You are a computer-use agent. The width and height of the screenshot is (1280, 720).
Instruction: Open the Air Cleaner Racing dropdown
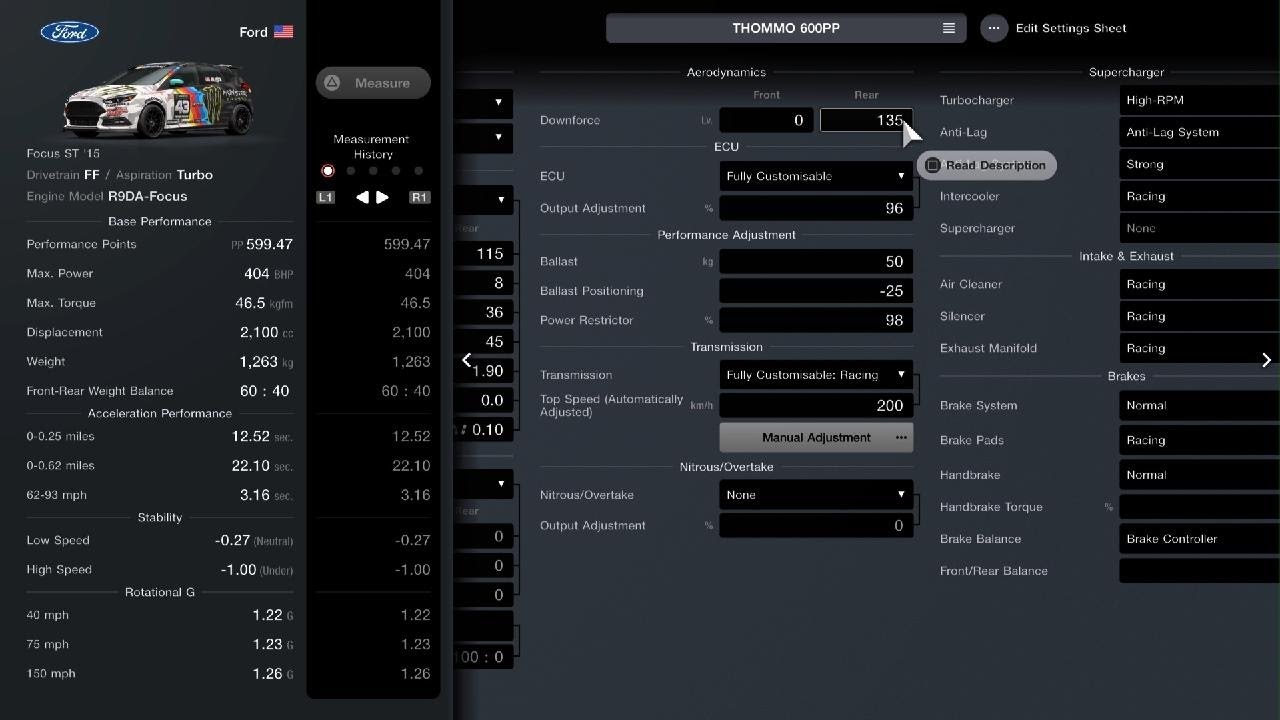[x=1199, y=284]
